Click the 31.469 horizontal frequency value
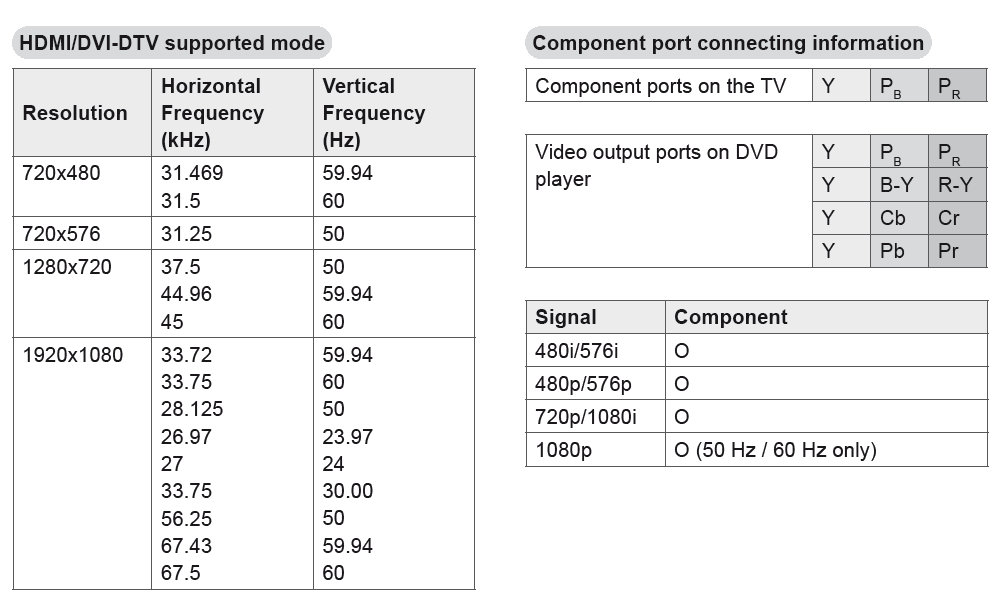Screen dimensions: 1002x605 [192, 173]
